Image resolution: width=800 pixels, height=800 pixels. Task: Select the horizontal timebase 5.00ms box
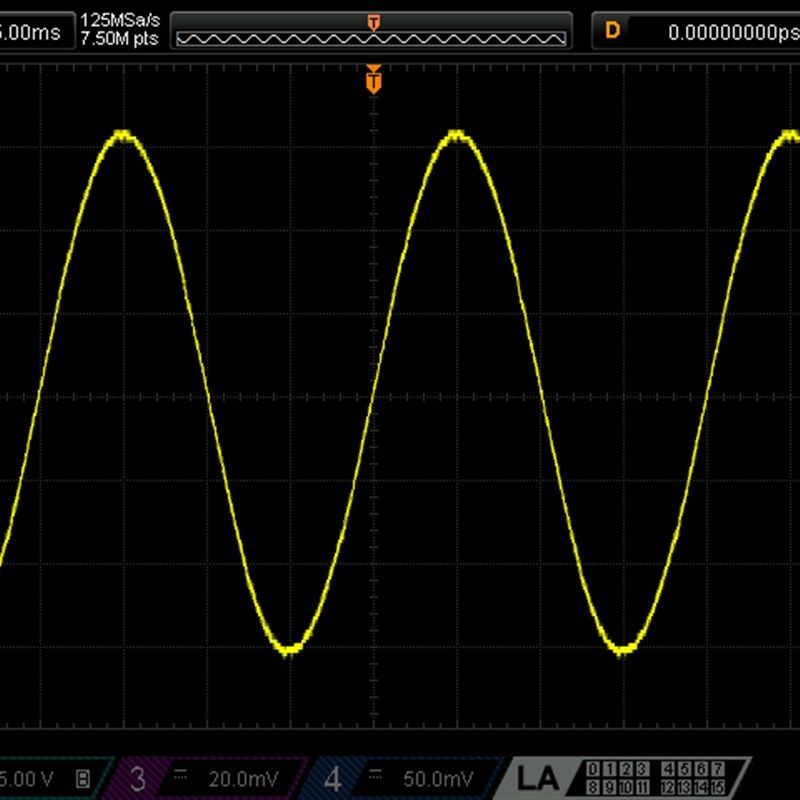point(36,32)
